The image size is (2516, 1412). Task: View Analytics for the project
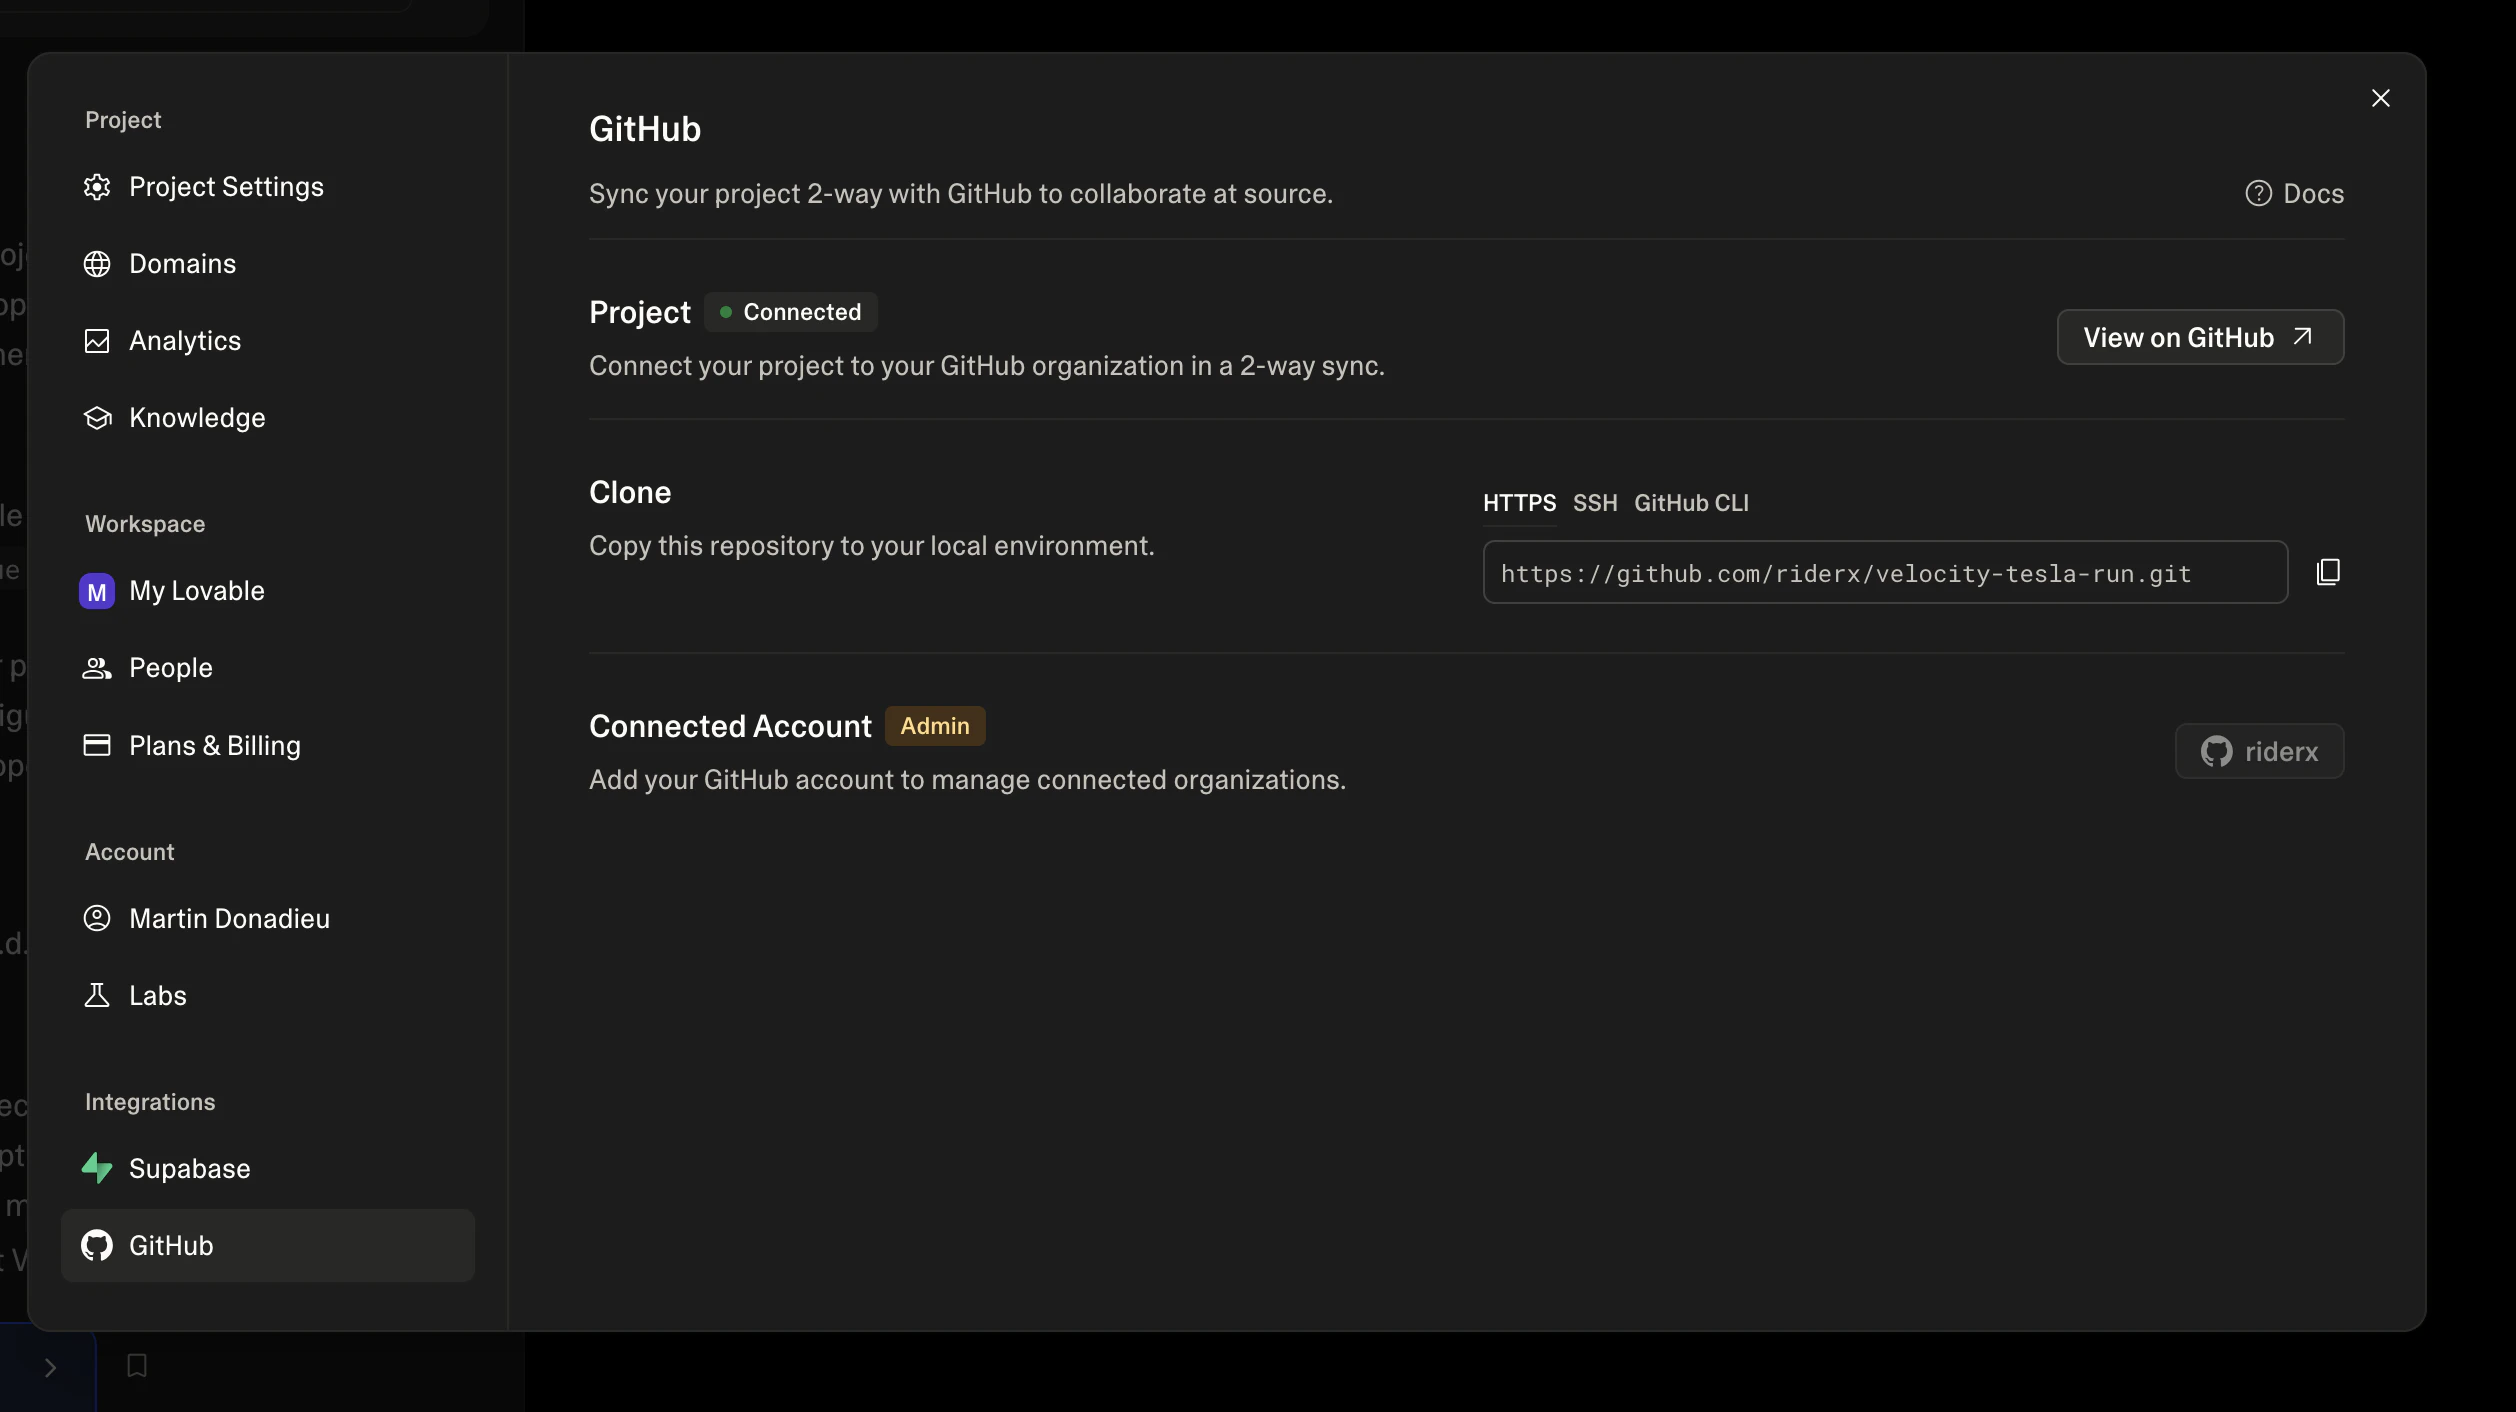pos(184,340)
